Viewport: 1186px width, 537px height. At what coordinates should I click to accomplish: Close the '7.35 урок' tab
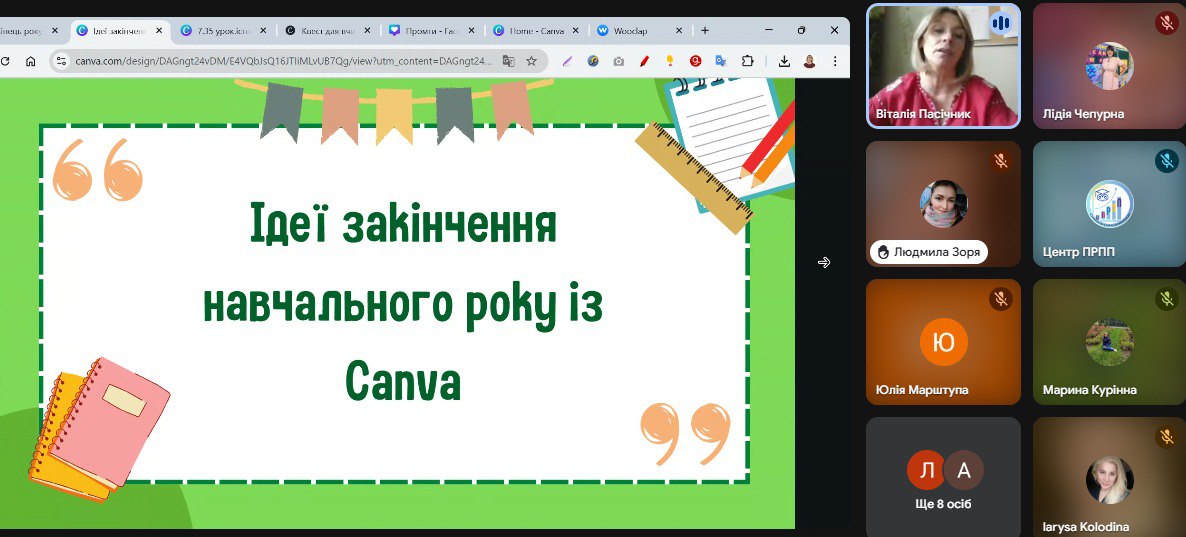coord(263,30)
